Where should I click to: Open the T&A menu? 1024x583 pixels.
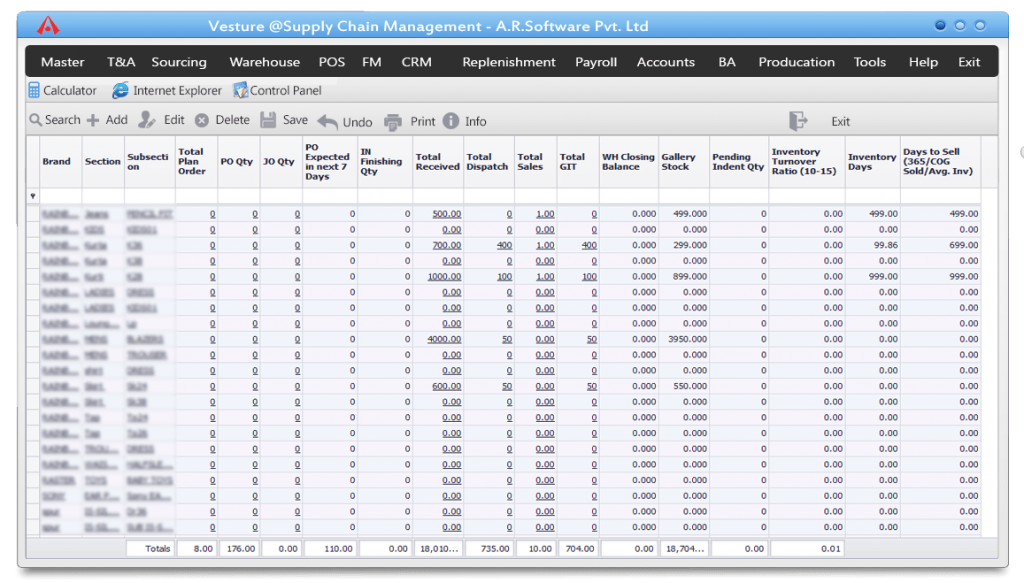tap(121, 62)
